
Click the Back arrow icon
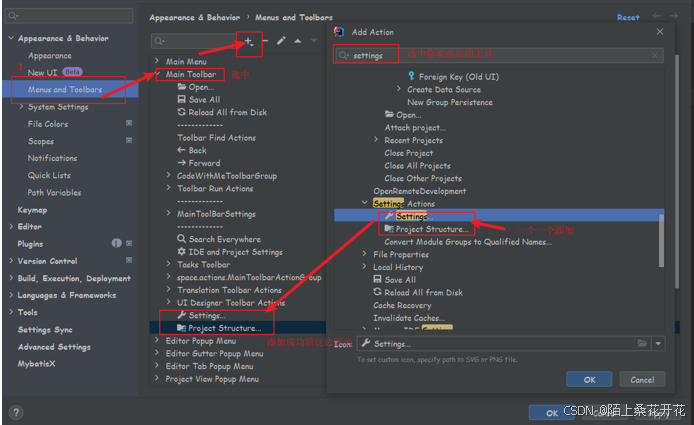[181, 150]
